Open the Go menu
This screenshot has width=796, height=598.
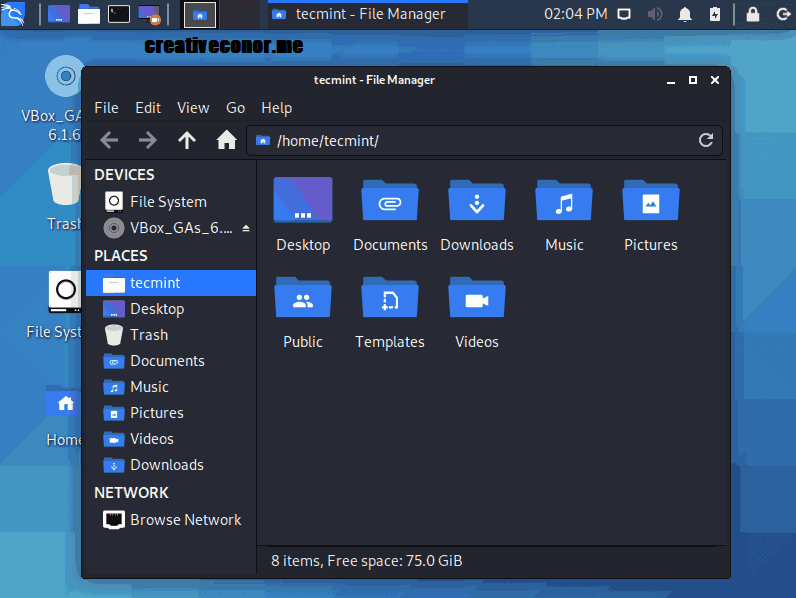click(235, 108)
